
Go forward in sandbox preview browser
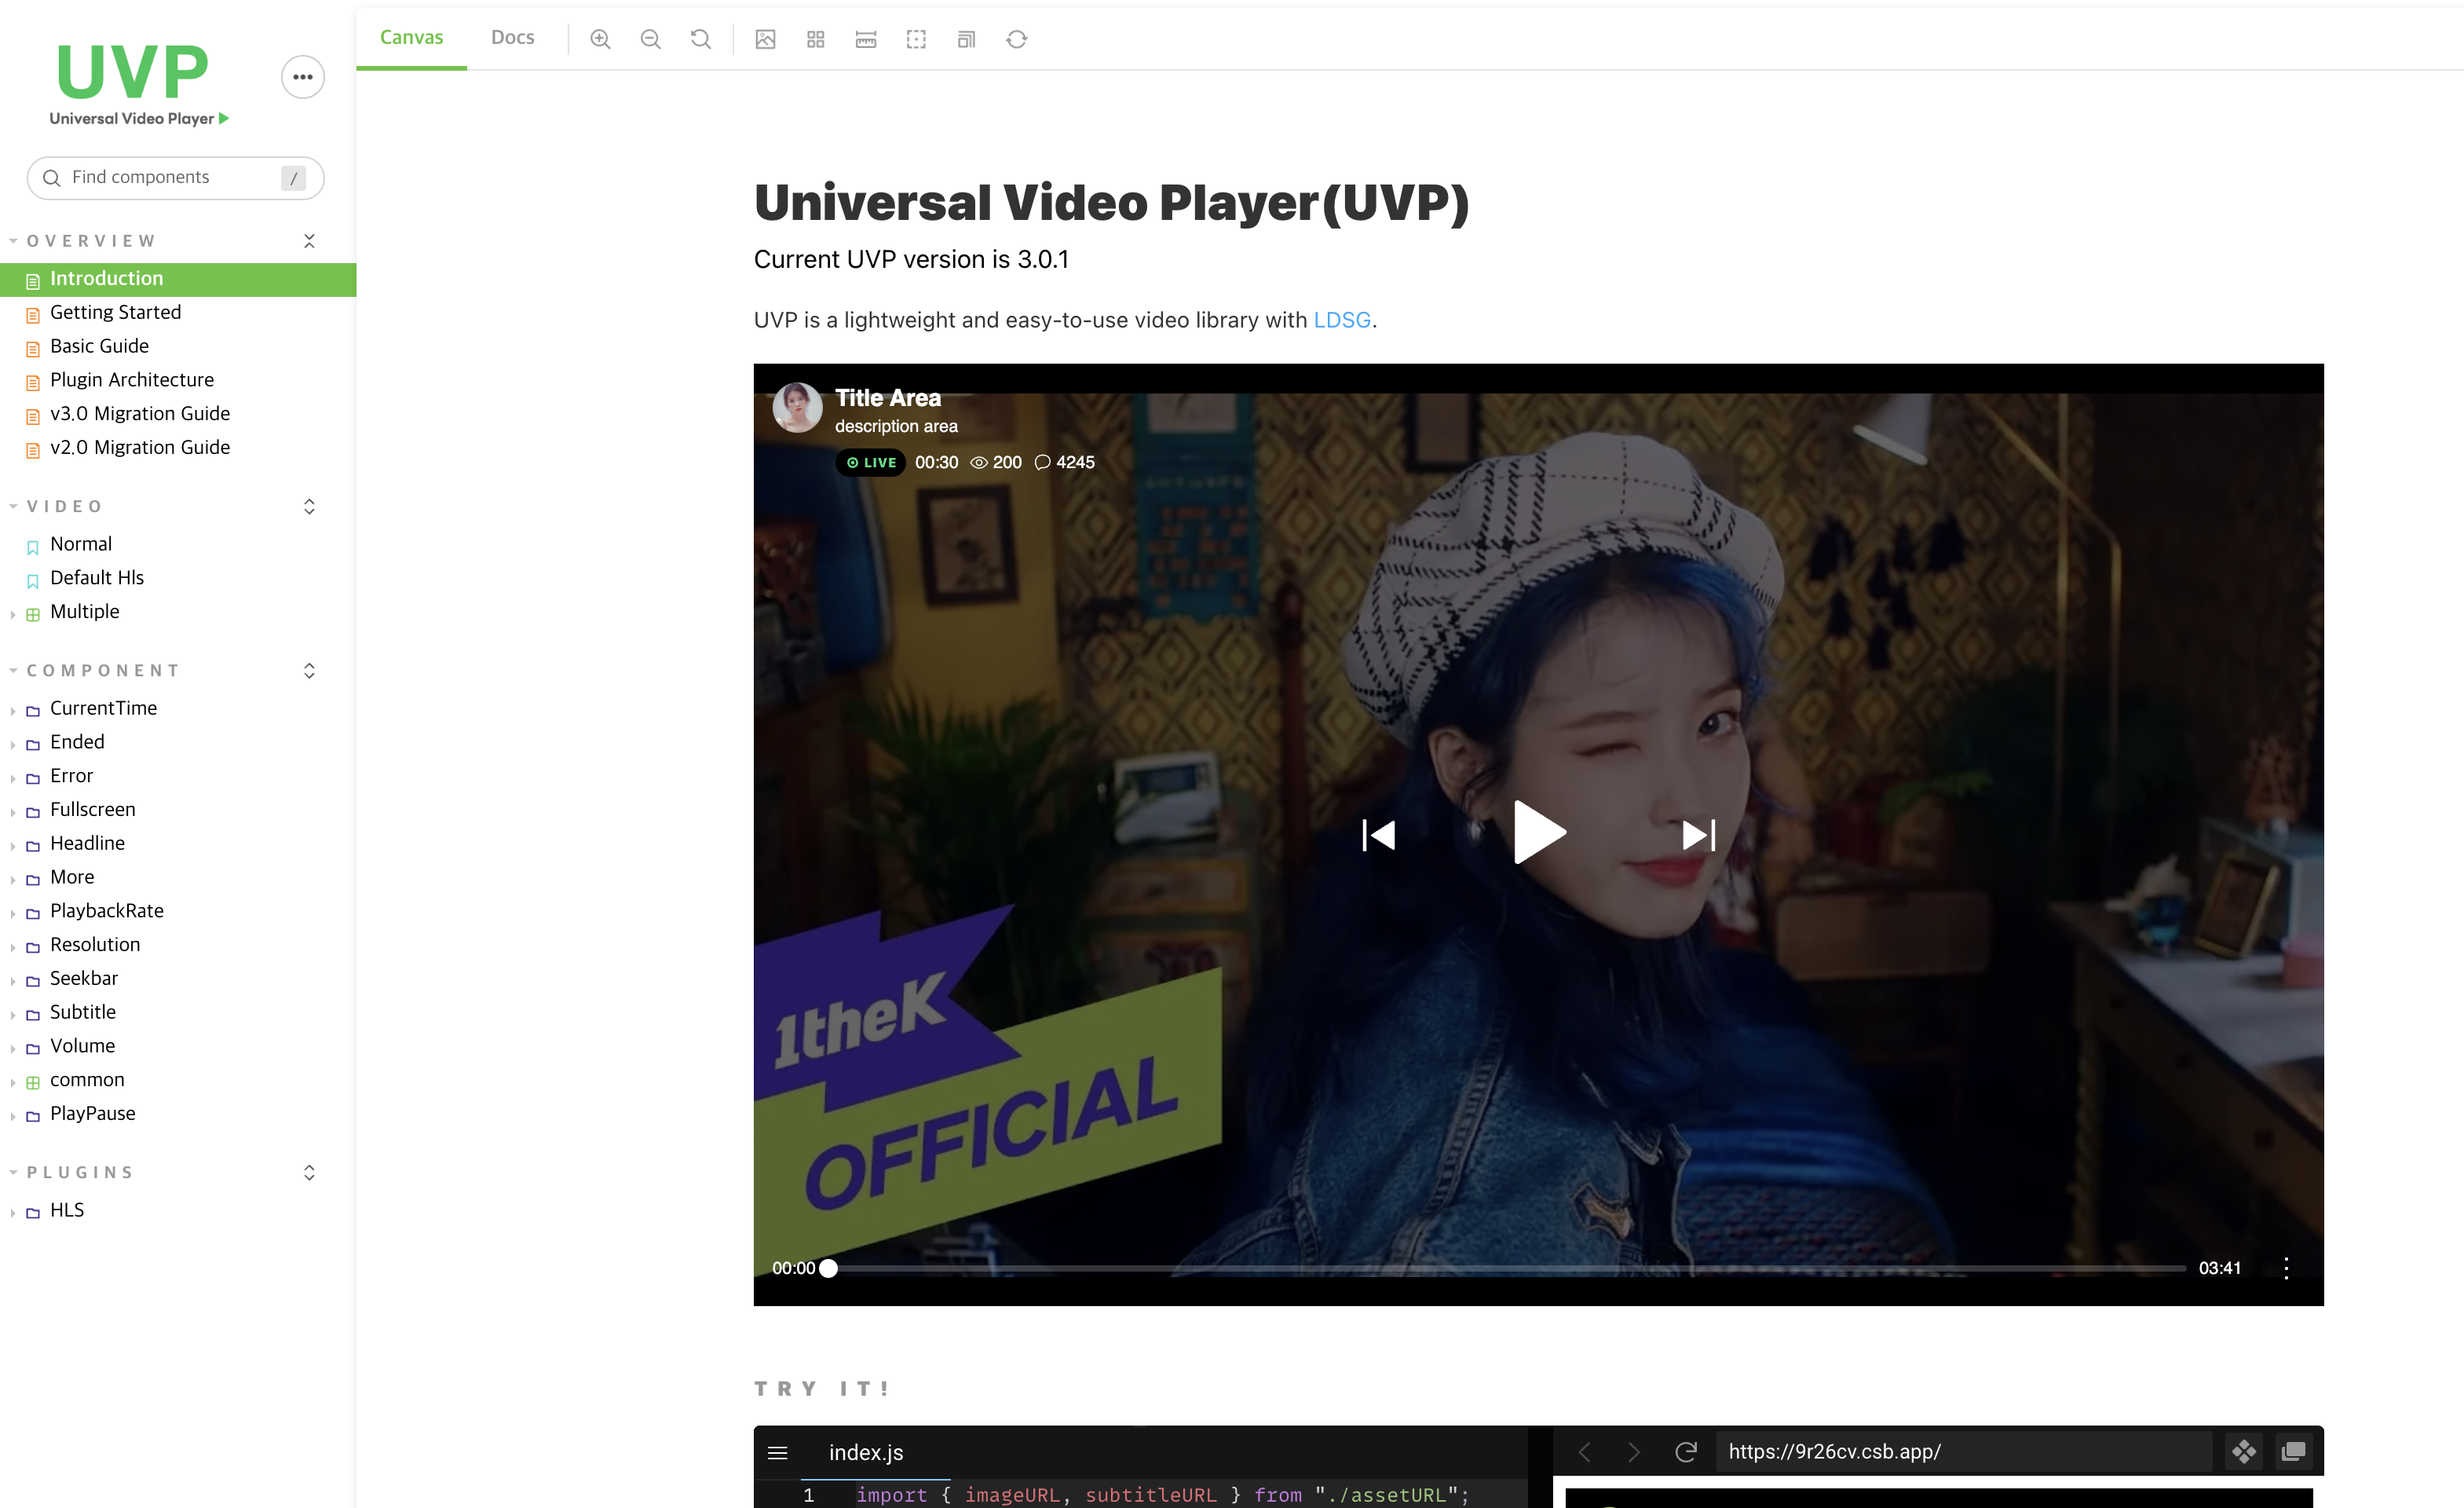pos(1634,1451)
